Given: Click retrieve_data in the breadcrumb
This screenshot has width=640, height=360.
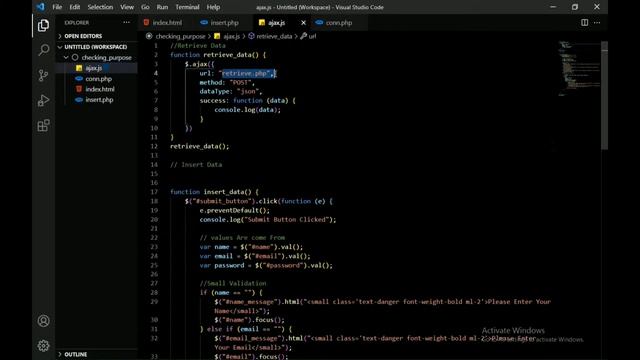Looking at the screenshot, I should pos(274,36).
